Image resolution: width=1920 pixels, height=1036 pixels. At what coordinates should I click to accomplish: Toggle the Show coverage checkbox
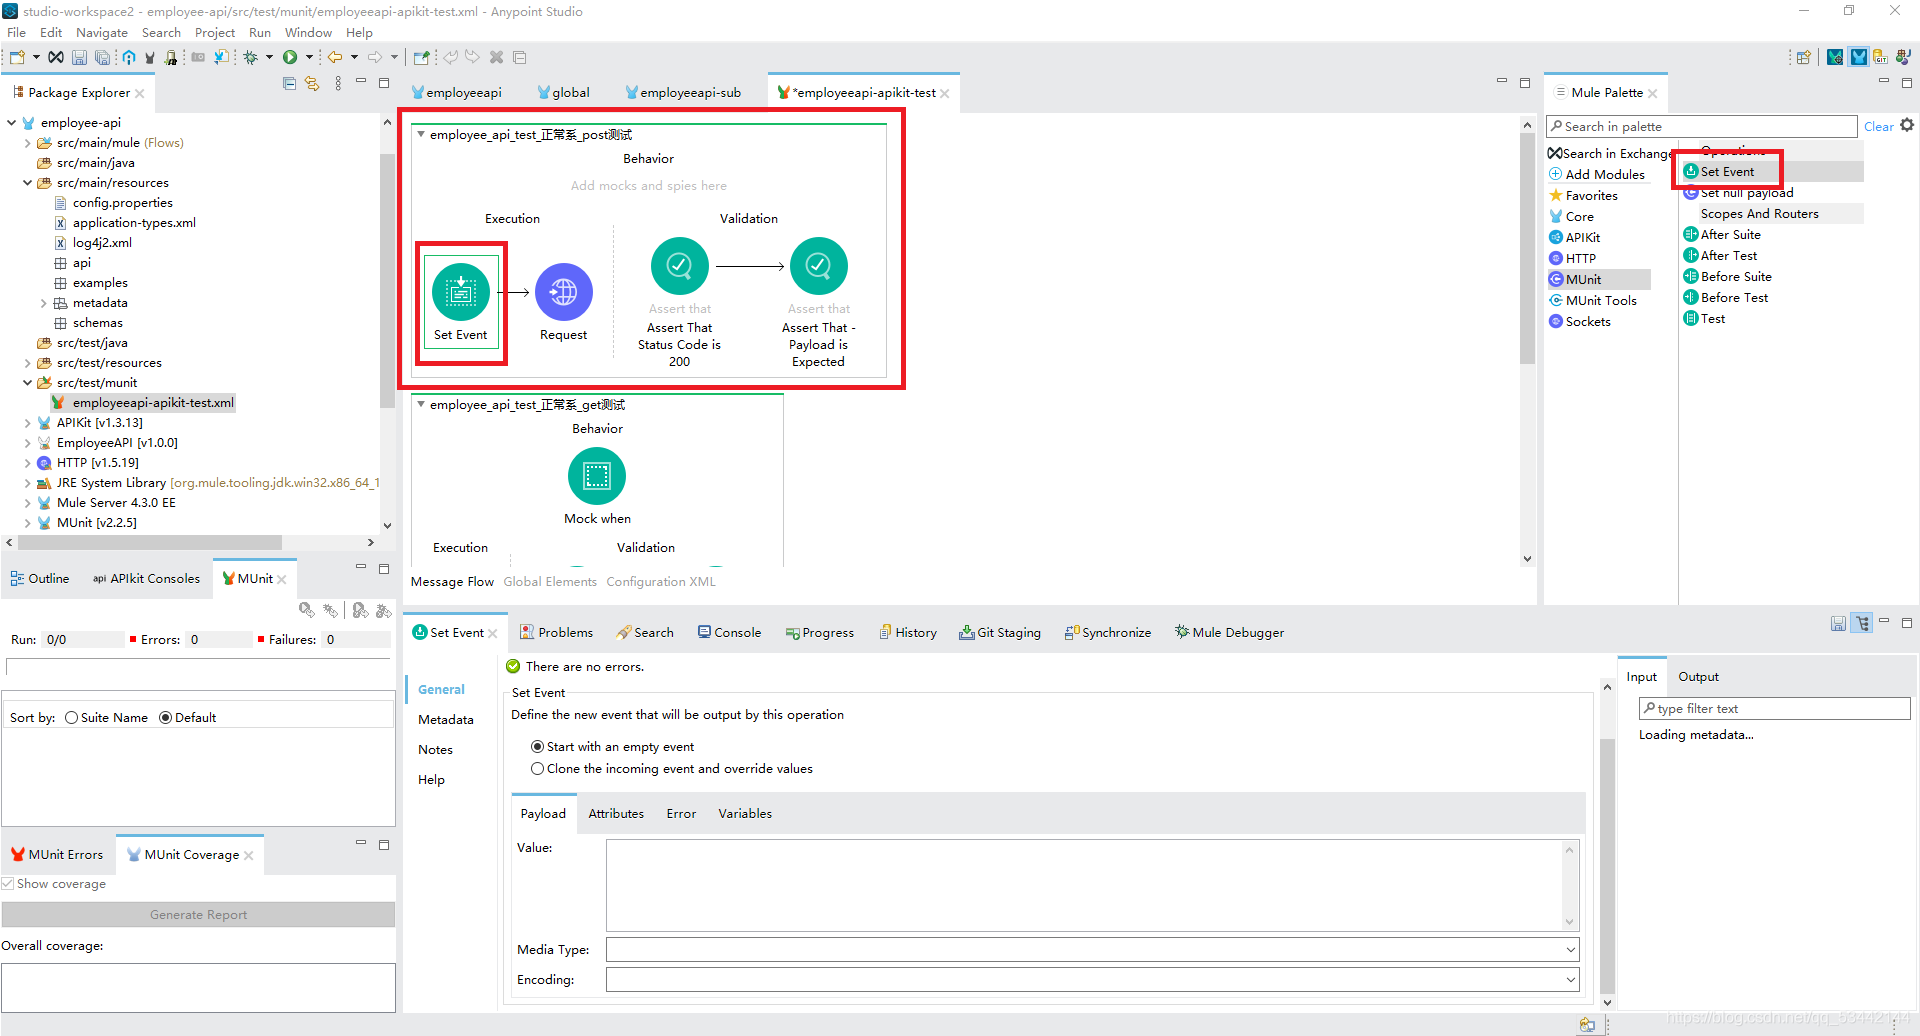[x=8, y=883]
